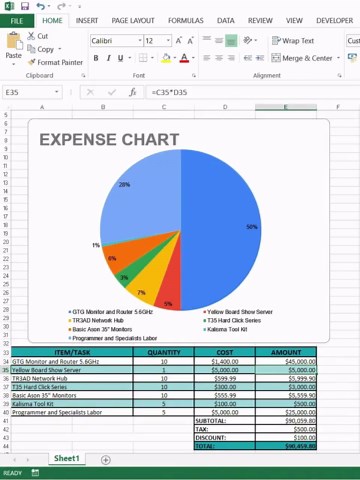
Task: Add a new sheet with plus icon
Action: point(106,460)
